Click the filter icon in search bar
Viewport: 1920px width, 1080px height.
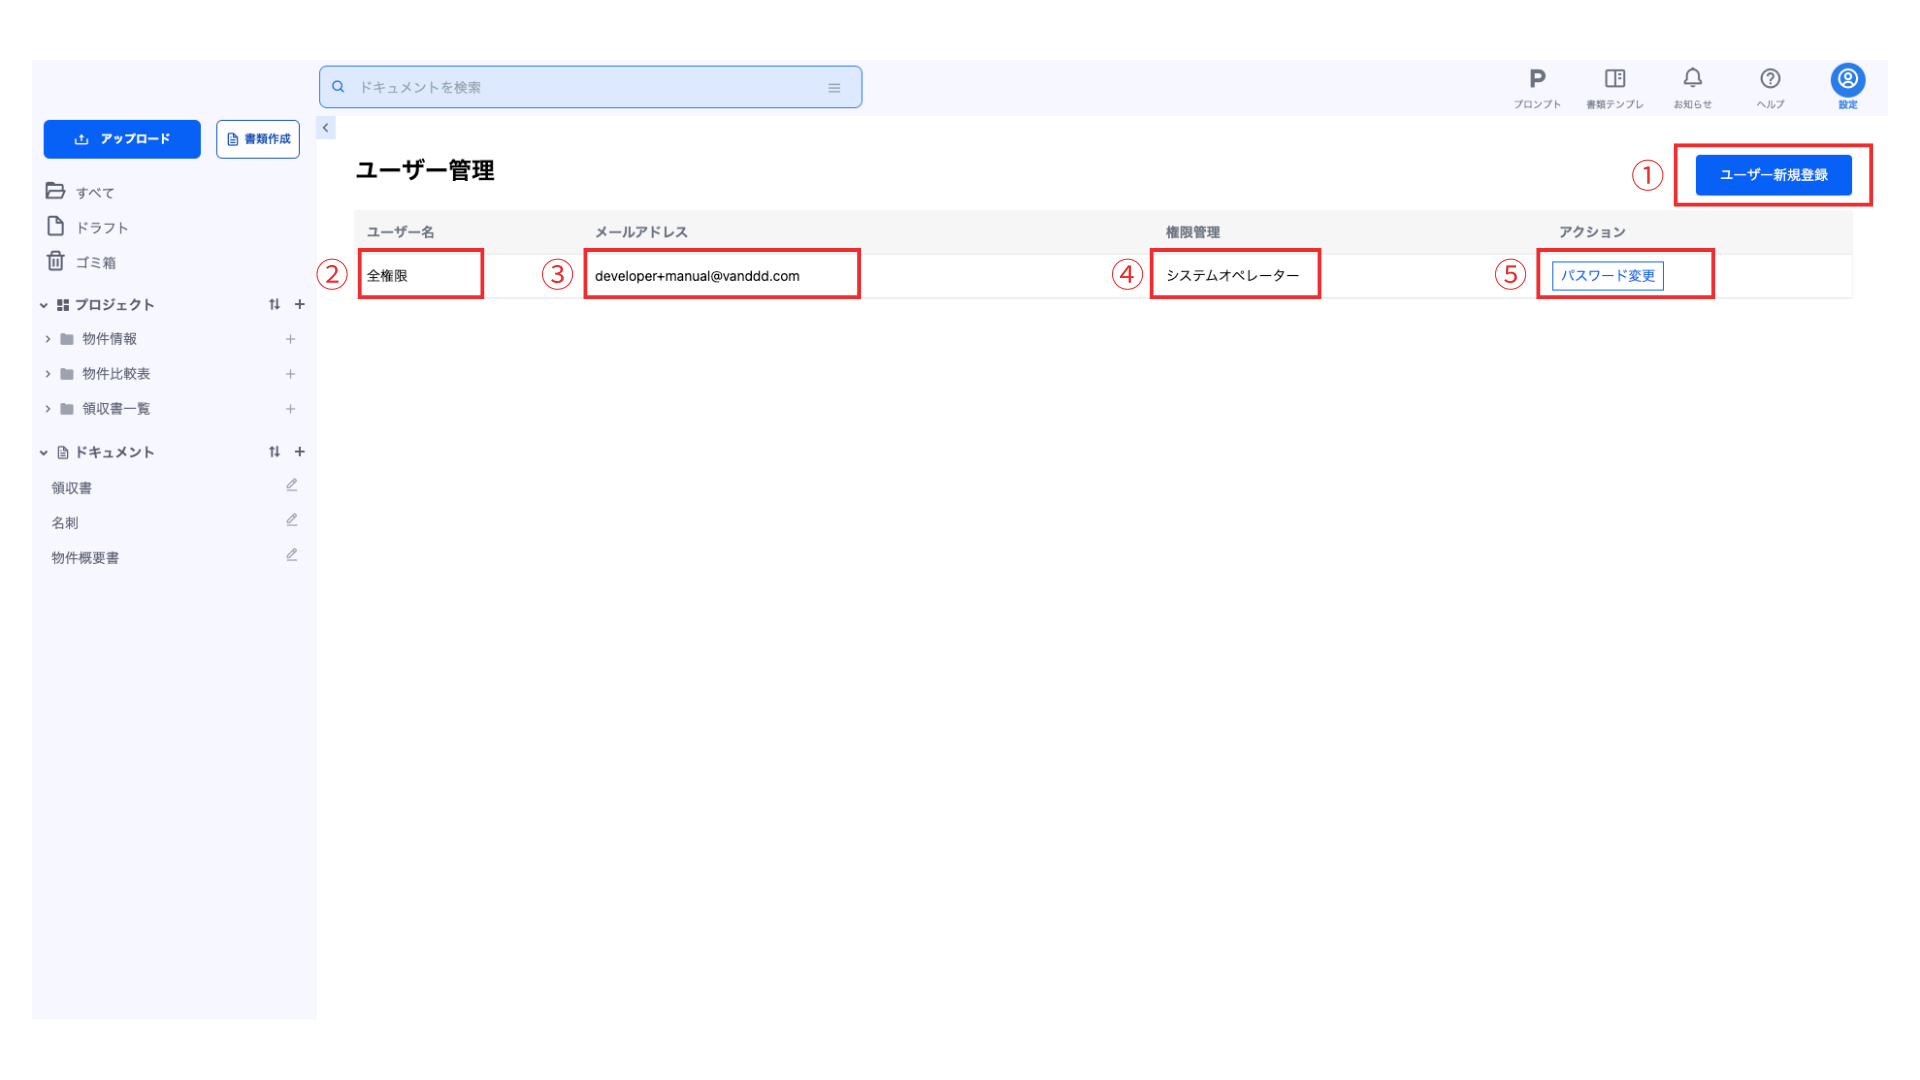[834, 88]
